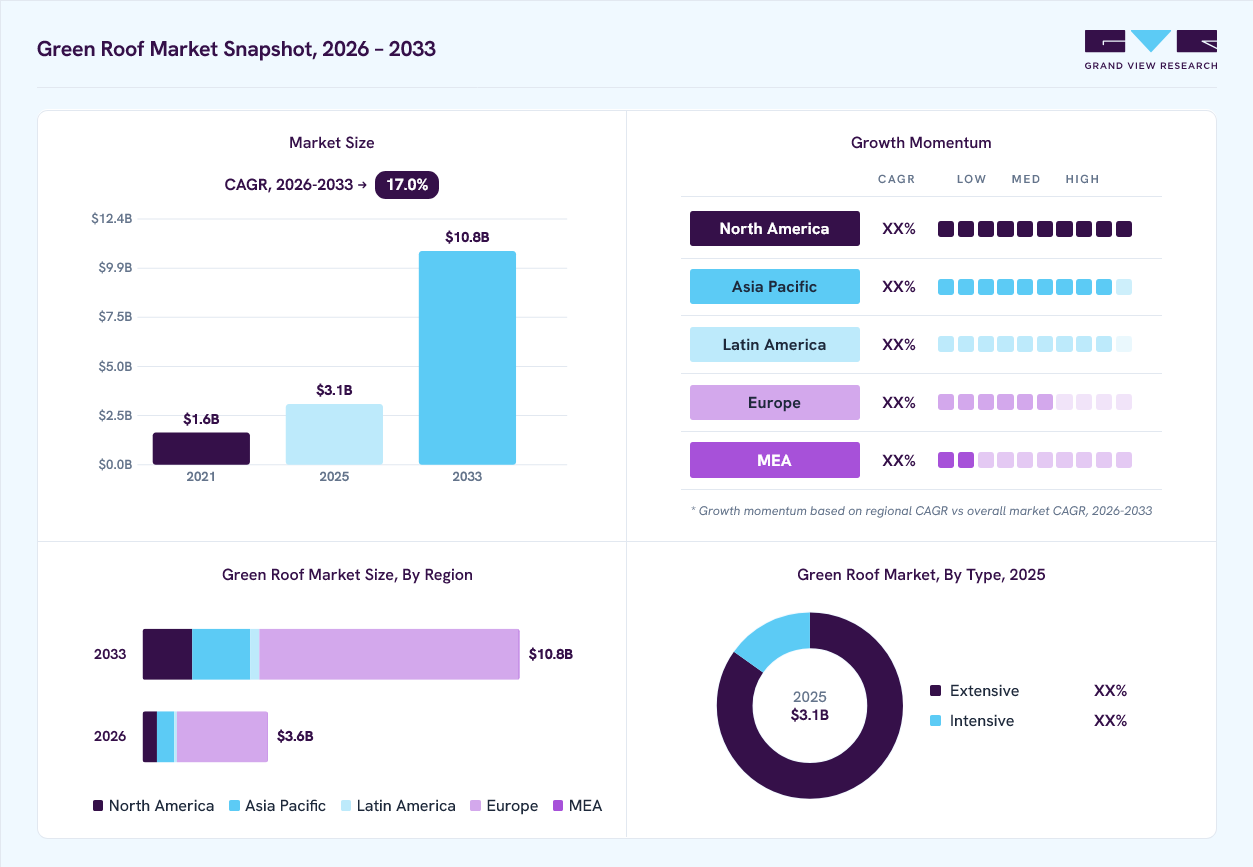Click the Europe legend color swatch
The image size is (1253, 867).
[x=476, y=806]
